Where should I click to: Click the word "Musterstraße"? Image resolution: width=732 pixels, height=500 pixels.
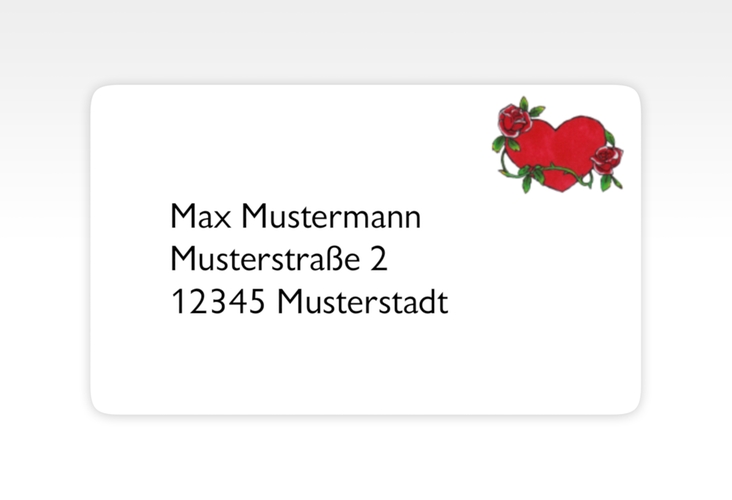[x=265, y=259]
